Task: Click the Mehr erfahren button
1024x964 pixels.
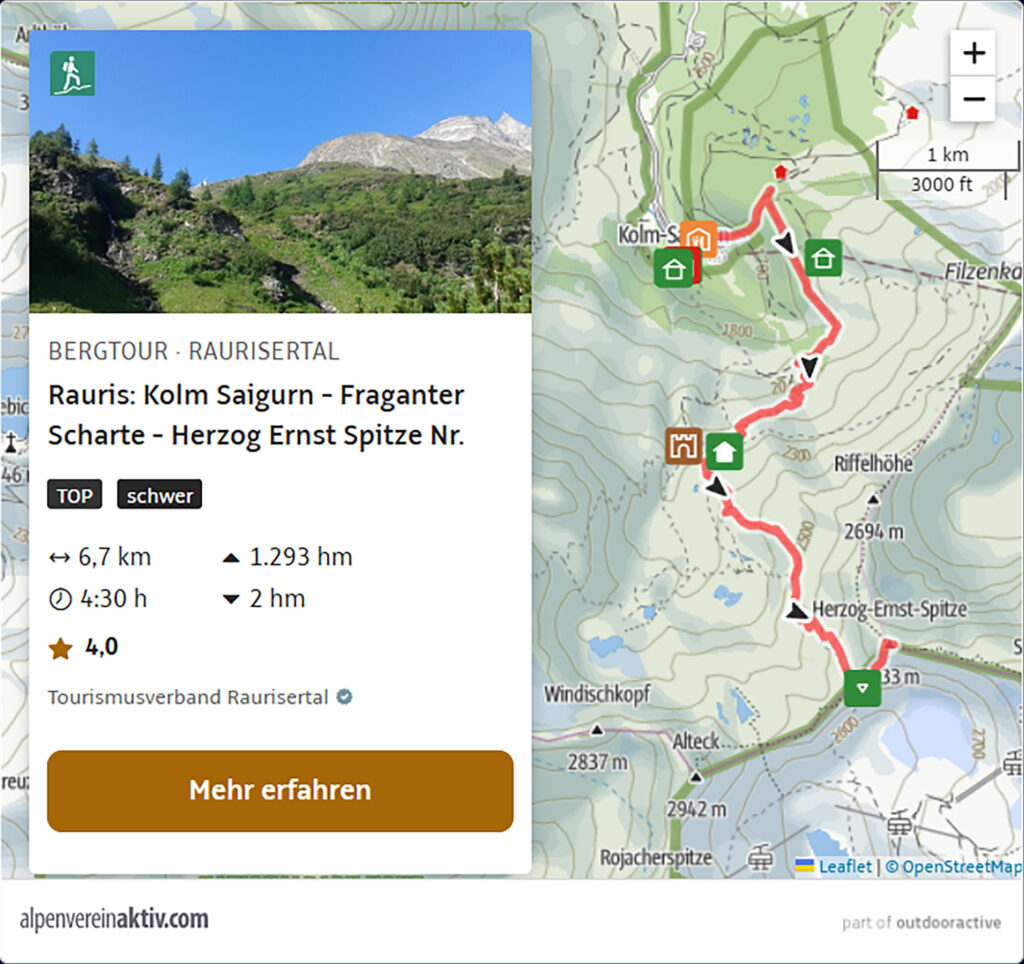Action: (280, 791)
